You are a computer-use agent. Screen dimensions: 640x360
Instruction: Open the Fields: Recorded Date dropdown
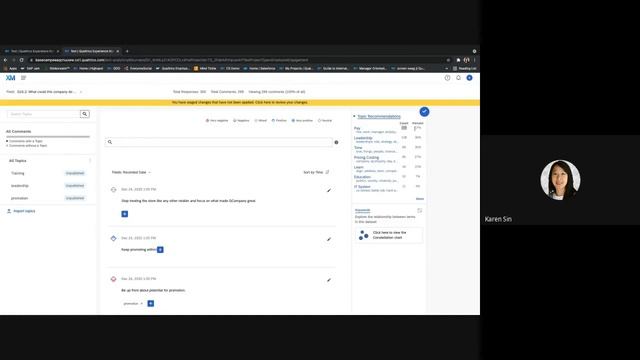[x=131, y=172]
